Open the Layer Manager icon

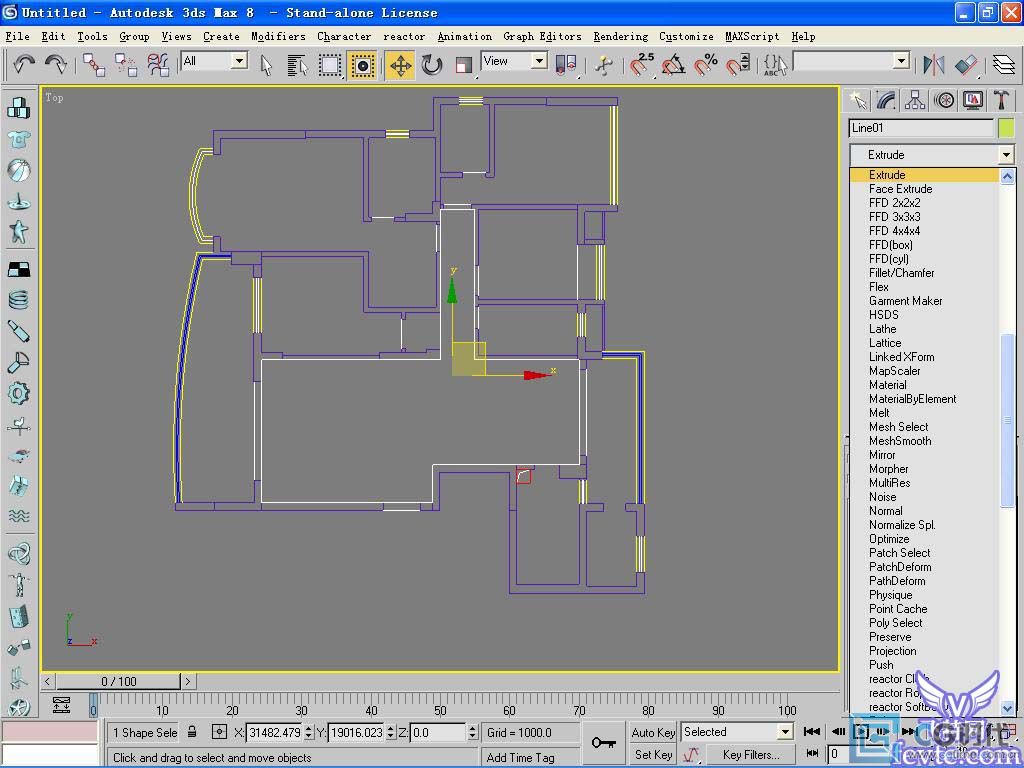click(1003, 65)
